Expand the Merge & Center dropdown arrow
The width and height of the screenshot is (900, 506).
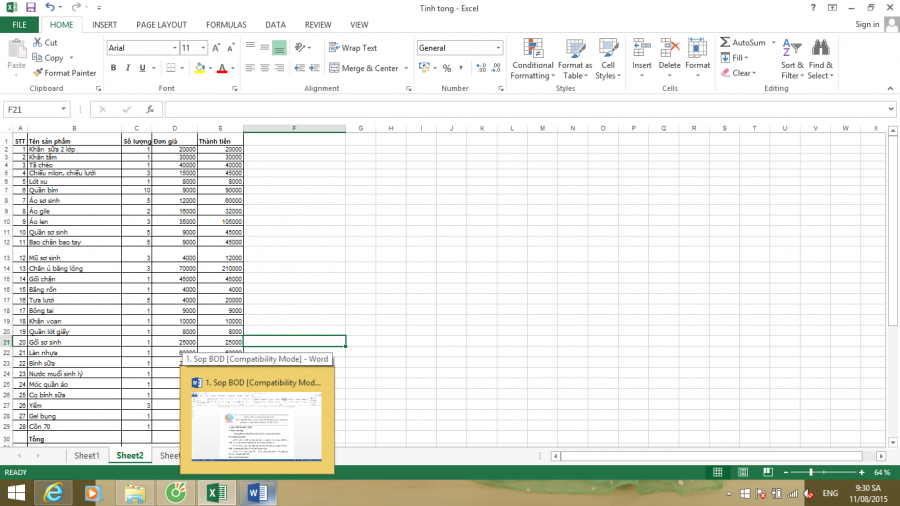pyautogui.click(x=405, y=68)
